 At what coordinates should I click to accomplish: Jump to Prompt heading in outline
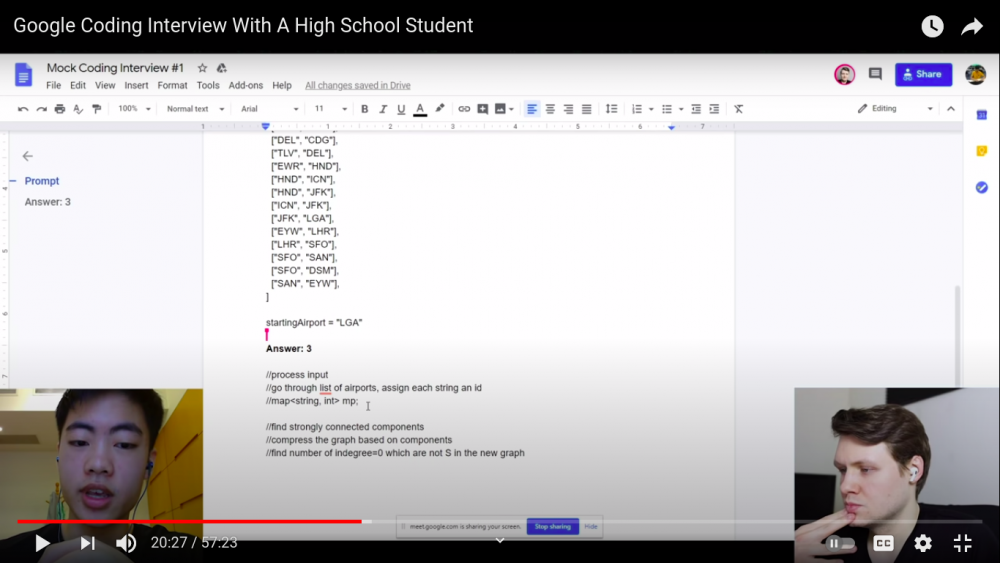[x=42, y=181]
